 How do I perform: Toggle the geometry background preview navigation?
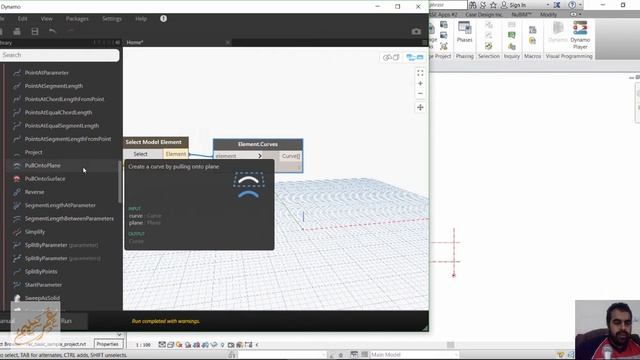click(x=391, y=58)
